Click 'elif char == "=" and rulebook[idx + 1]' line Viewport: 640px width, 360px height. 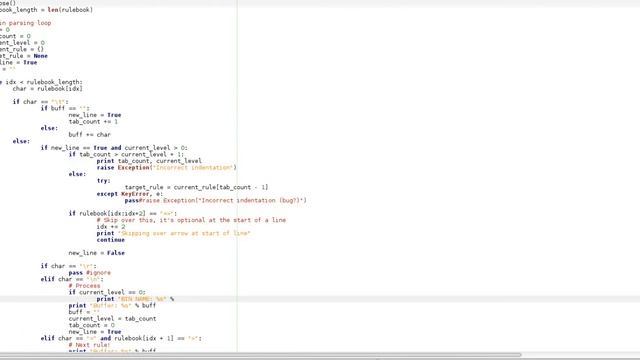[x=121, y=338]
